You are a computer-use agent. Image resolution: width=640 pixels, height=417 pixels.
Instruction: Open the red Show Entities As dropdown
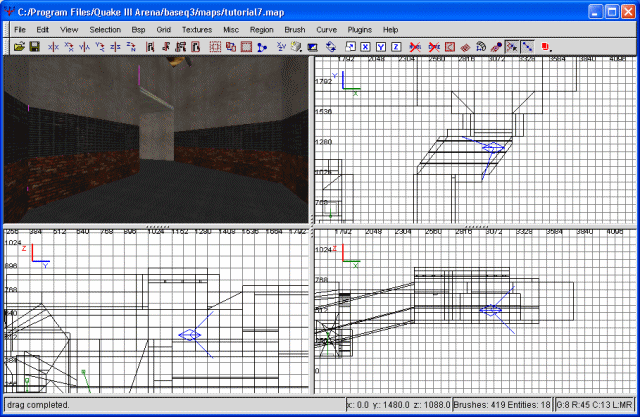pos(546,47)
